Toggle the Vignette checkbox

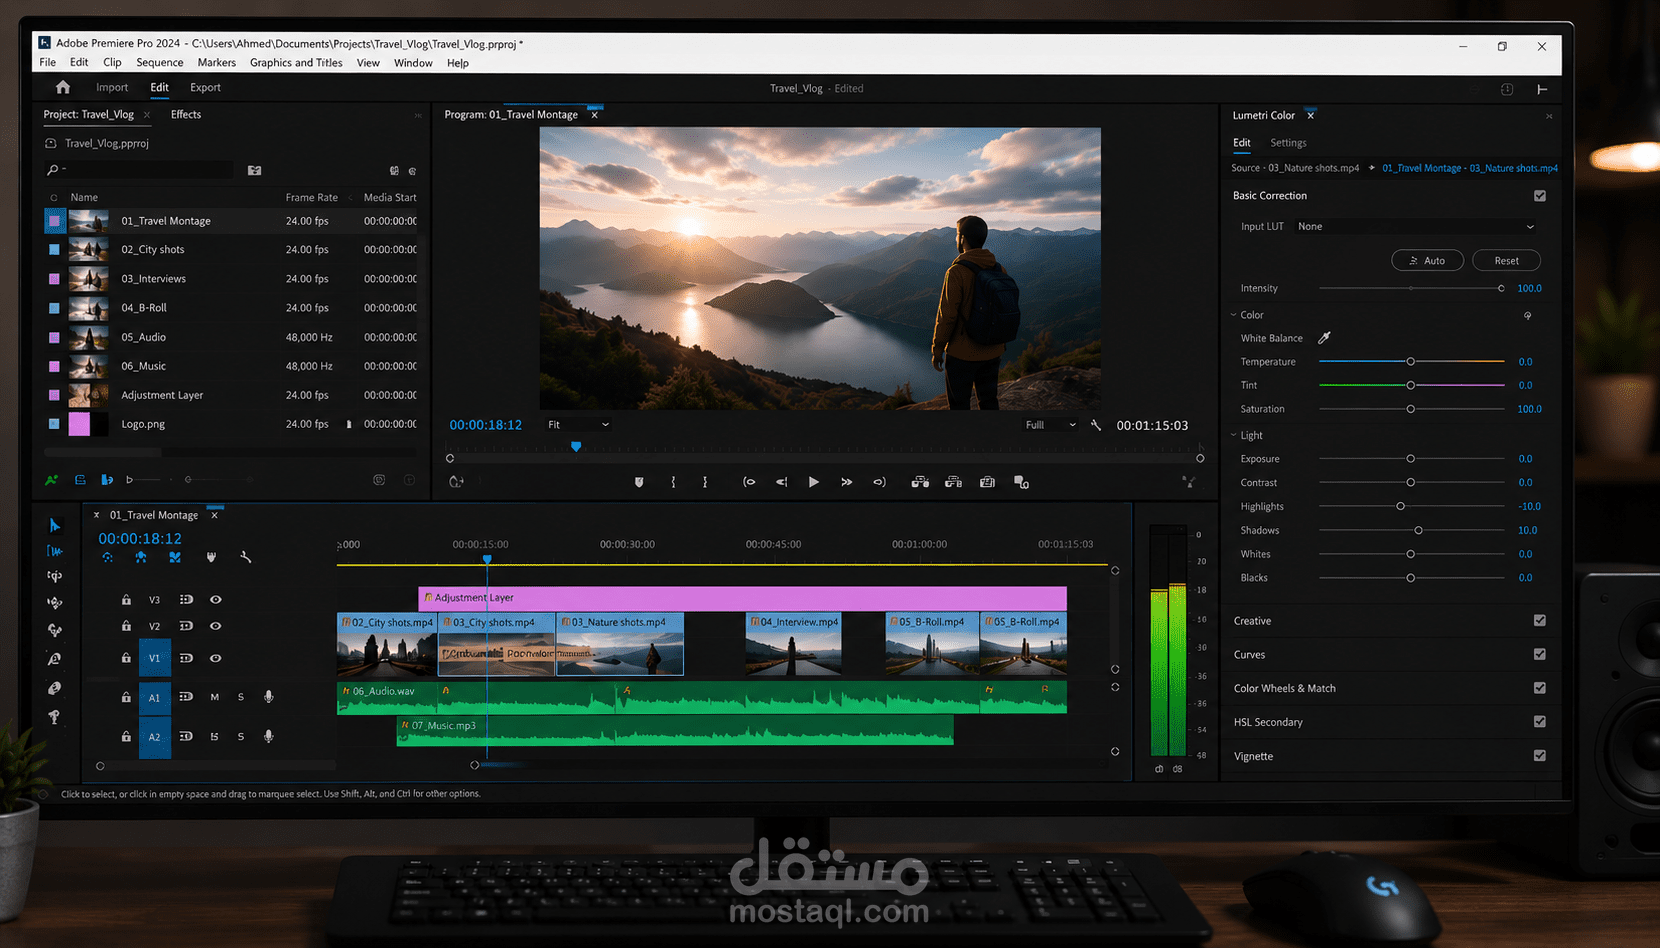1540,756
